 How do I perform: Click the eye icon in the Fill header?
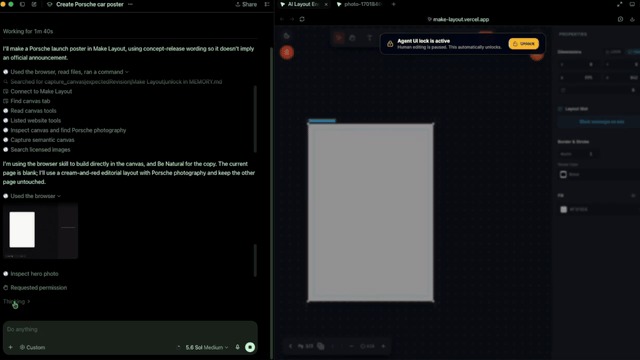[x=633, y=196]
